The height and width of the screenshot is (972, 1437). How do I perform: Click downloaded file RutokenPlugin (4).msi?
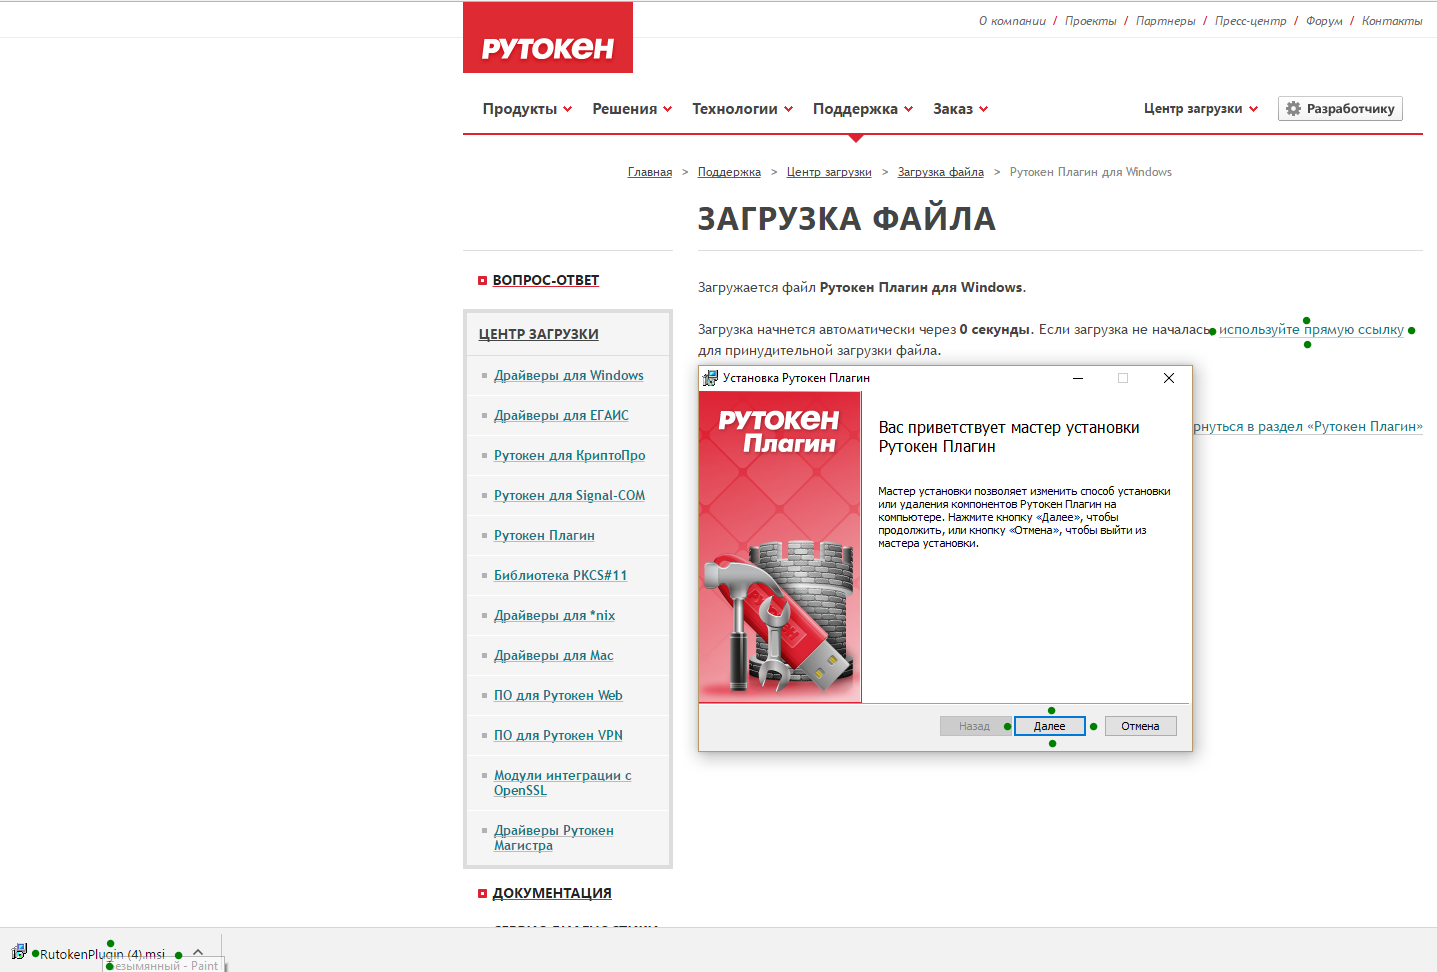tap(102, 953)
